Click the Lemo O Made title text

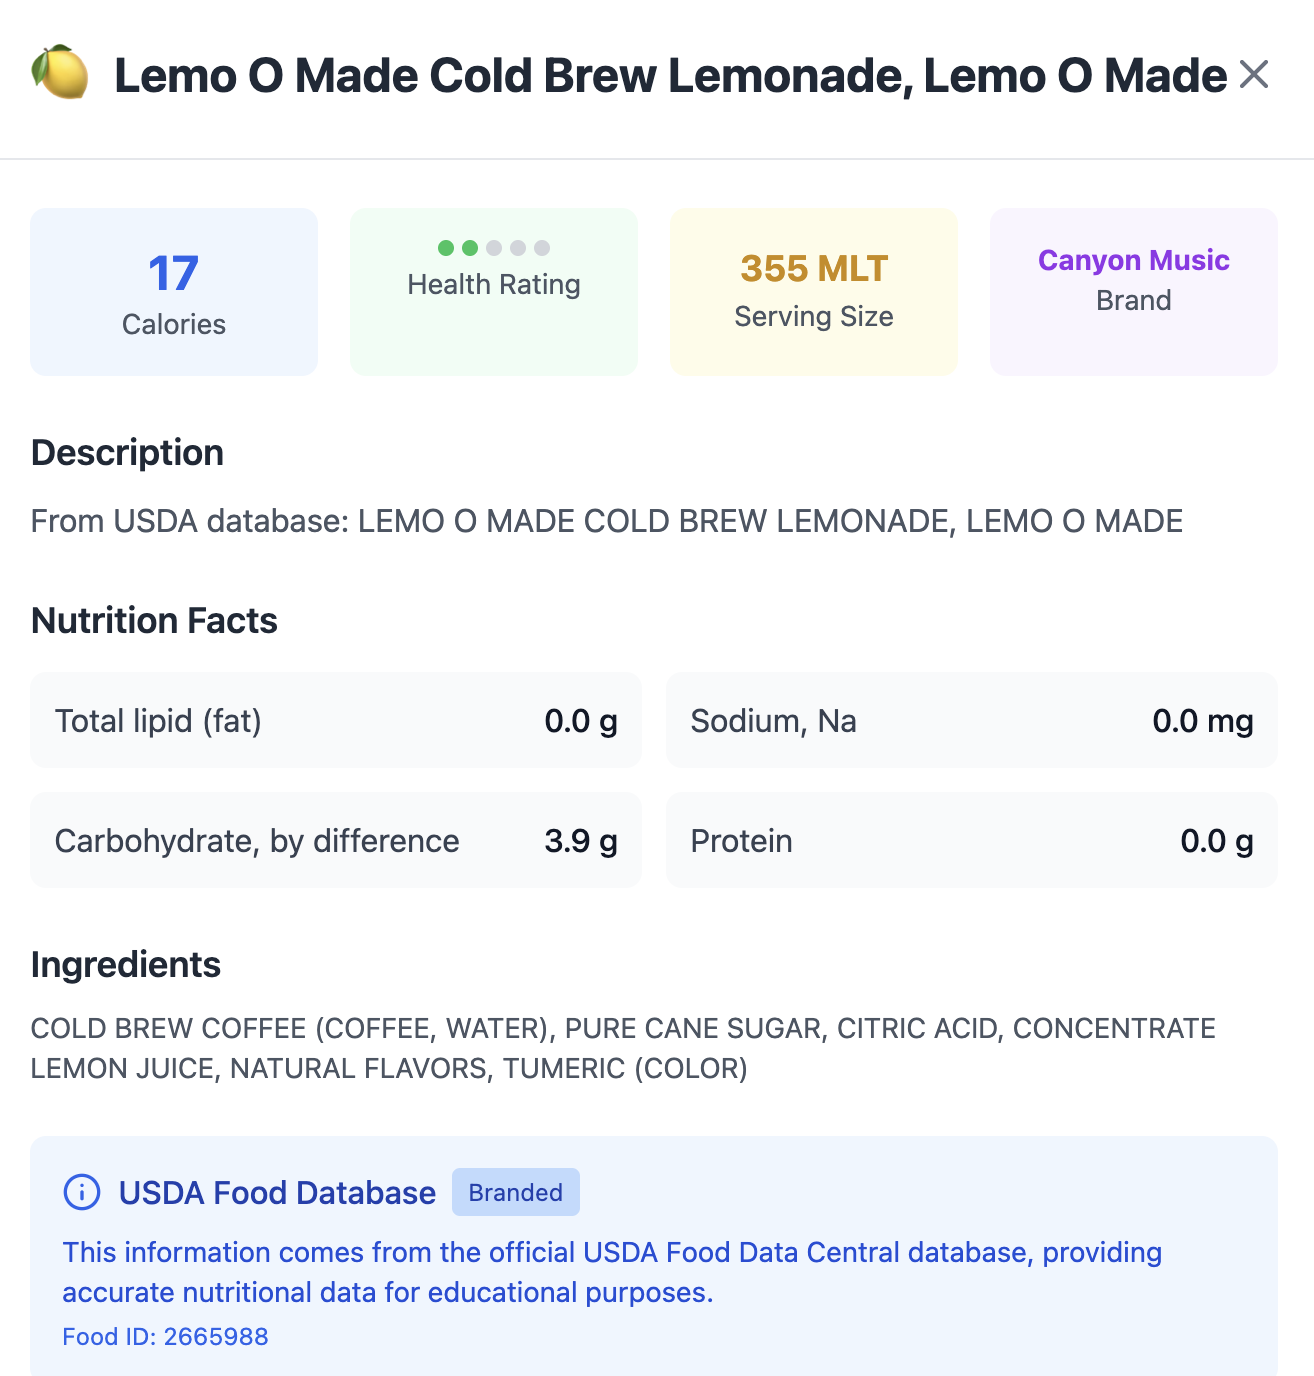tap(670, 76)
